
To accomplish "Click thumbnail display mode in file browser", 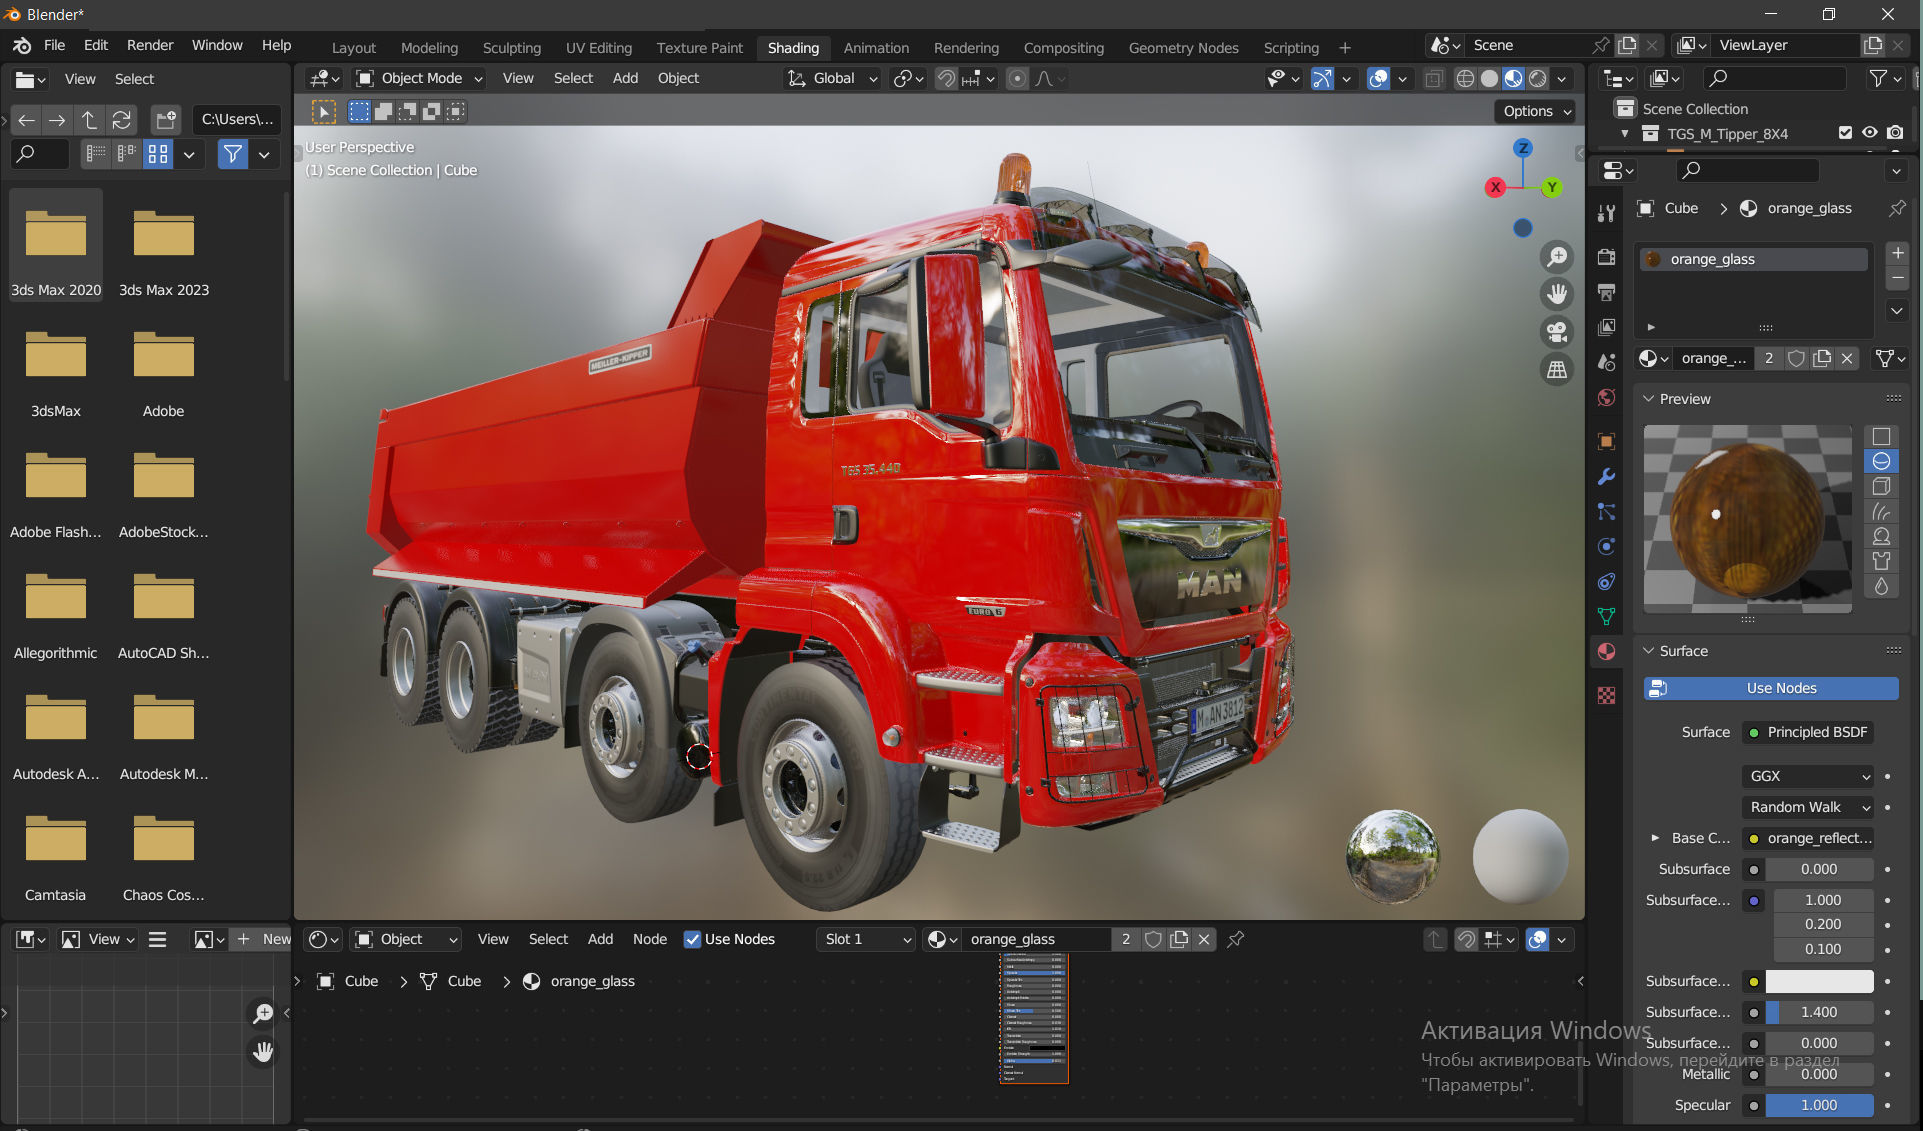I will (158, 154).
